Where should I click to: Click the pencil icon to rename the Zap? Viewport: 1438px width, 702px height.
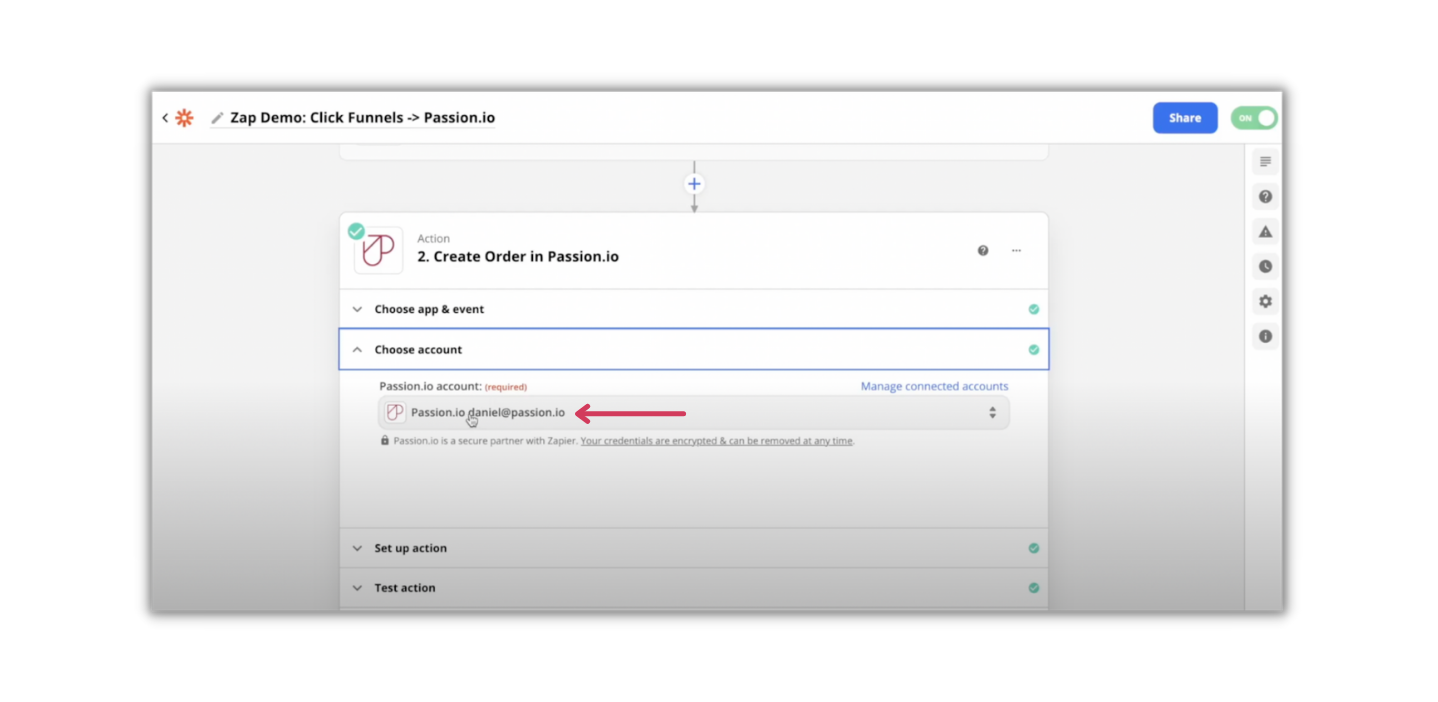(x=216, y=117)
